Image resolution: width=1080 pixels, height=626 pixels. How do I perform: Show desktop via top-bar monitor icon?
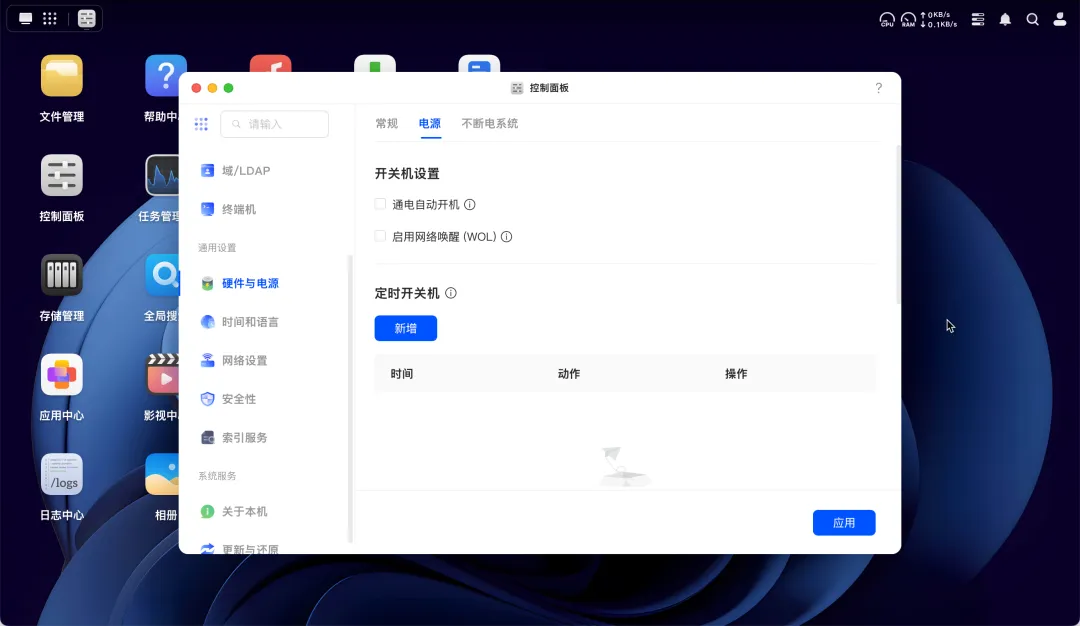[x=25, y=19]
